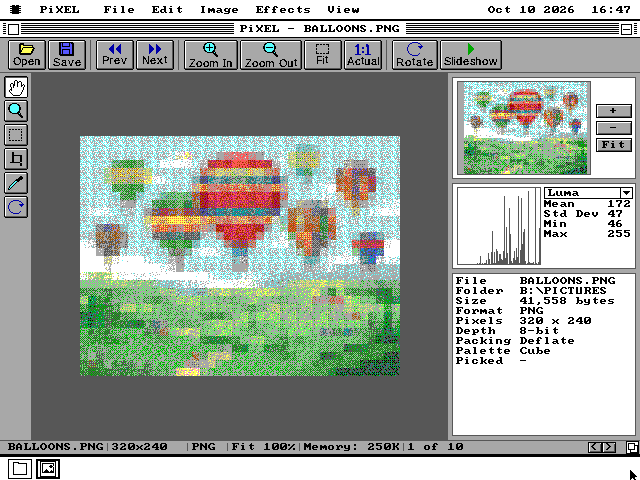The height and width of the screenshot is (480, 640).
Task: Choose the rectangular Marquee selection tool
Action: coord(16,135)
